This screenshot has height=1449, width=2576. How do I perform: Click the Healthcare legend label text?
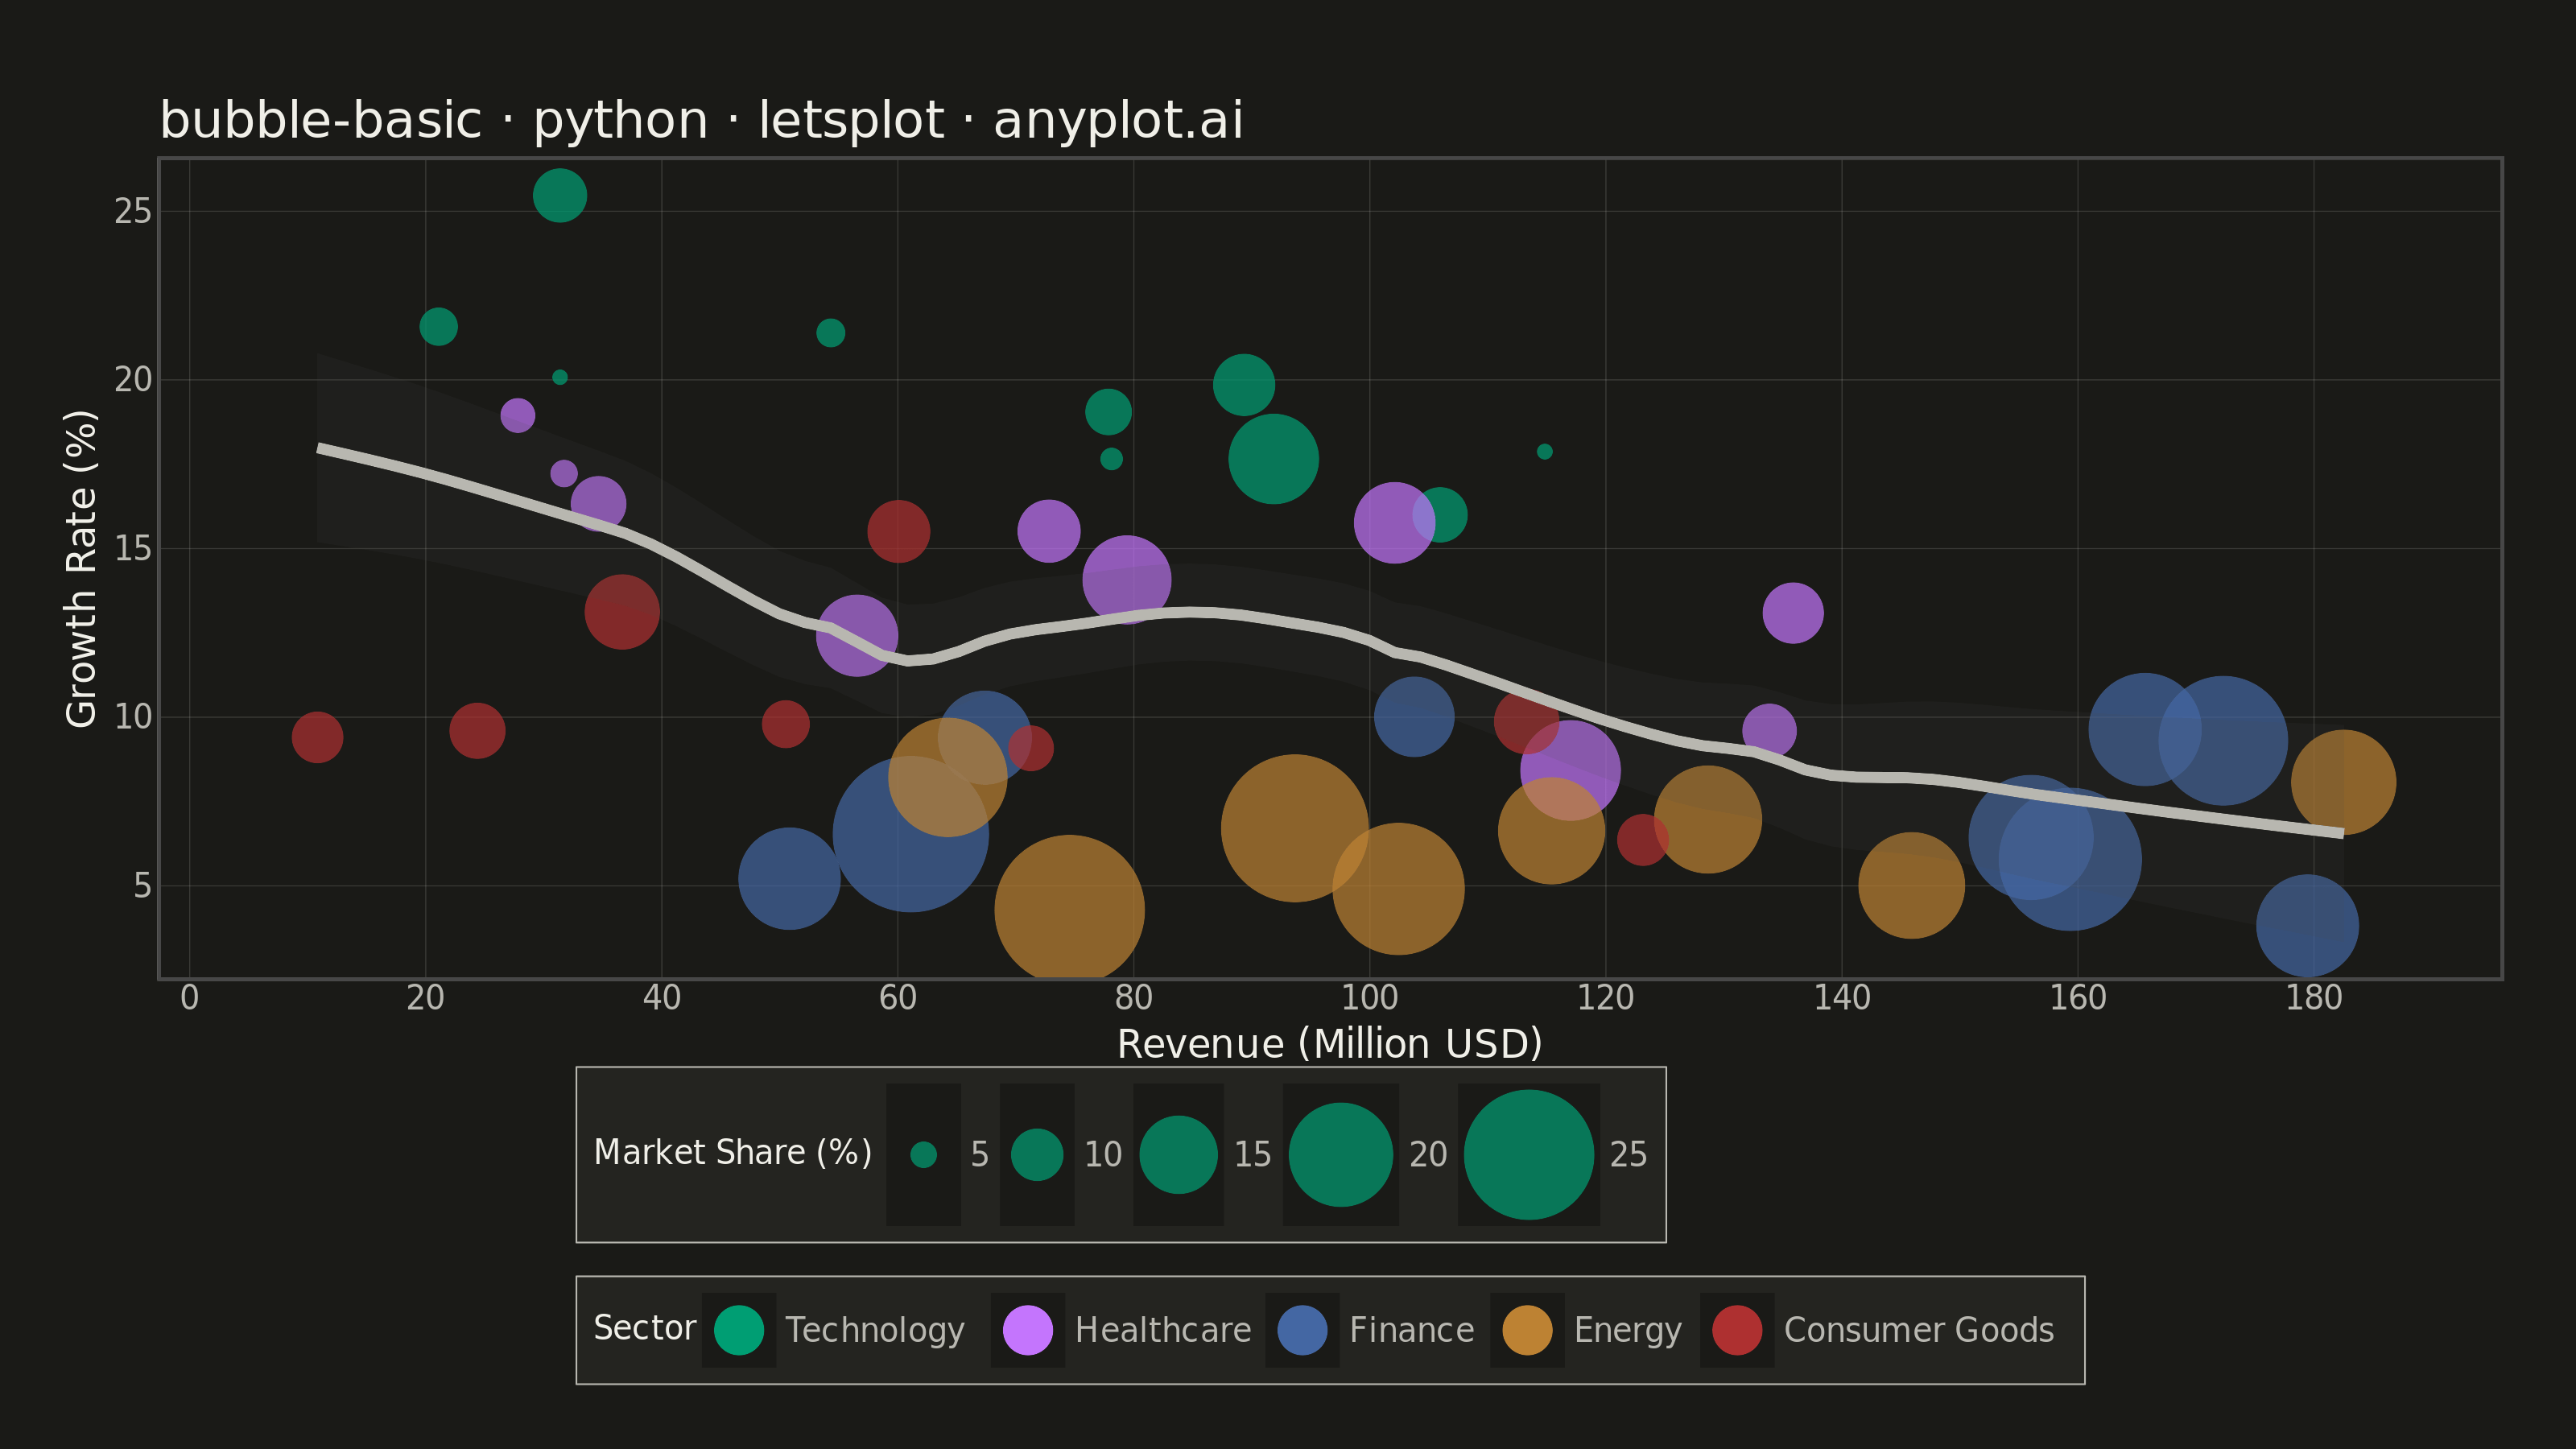1163,1330
